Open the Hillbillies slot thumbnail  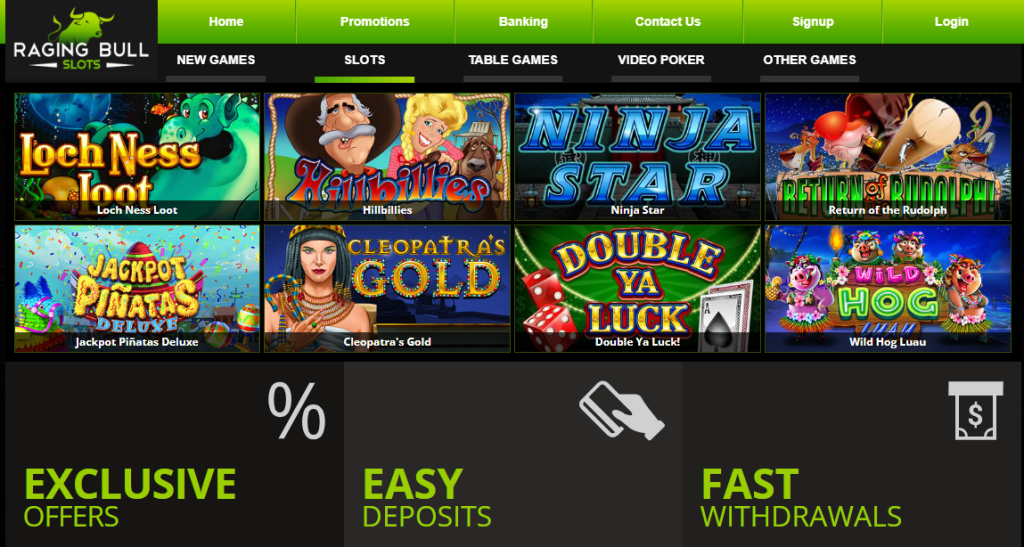coord(387,157)
